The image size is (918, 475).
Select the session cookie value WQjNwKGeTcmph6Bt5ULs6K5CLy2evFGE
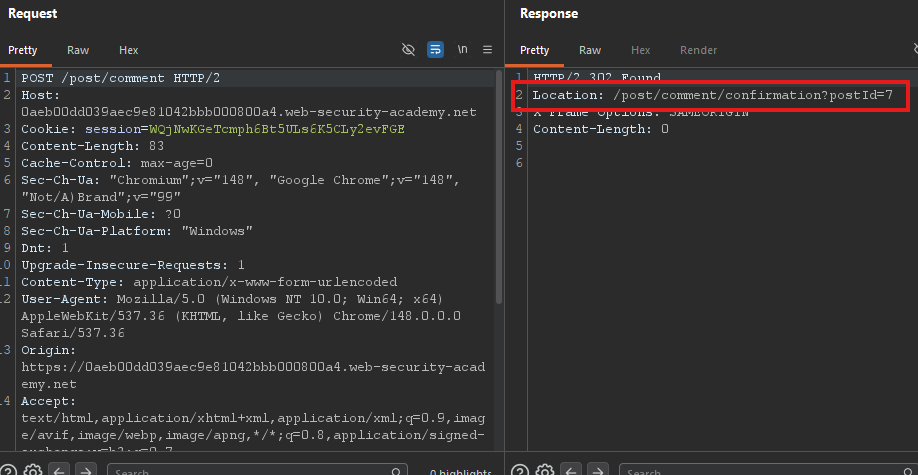[x=276, y=129]
